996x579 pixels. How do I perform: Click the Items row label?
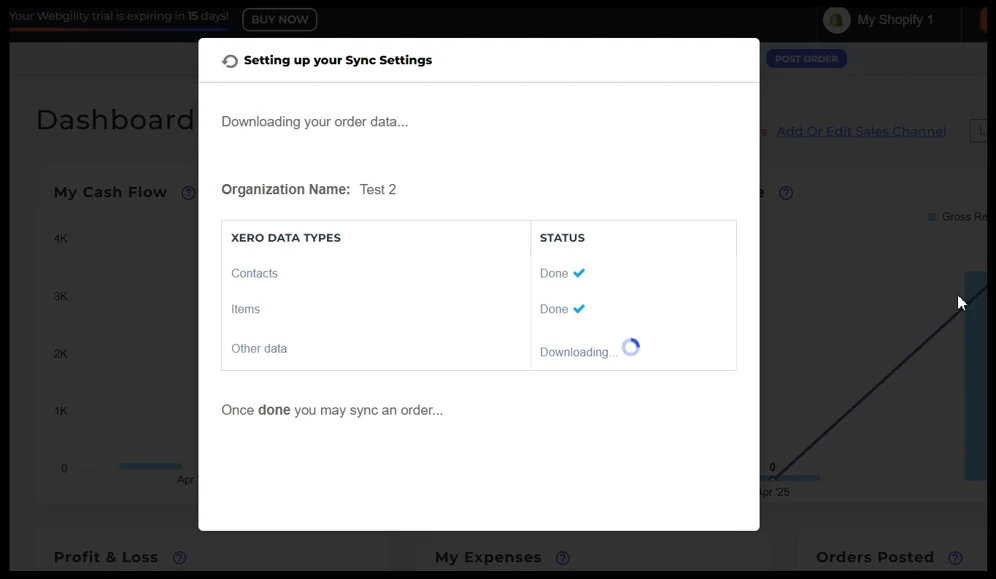point(245,309)
